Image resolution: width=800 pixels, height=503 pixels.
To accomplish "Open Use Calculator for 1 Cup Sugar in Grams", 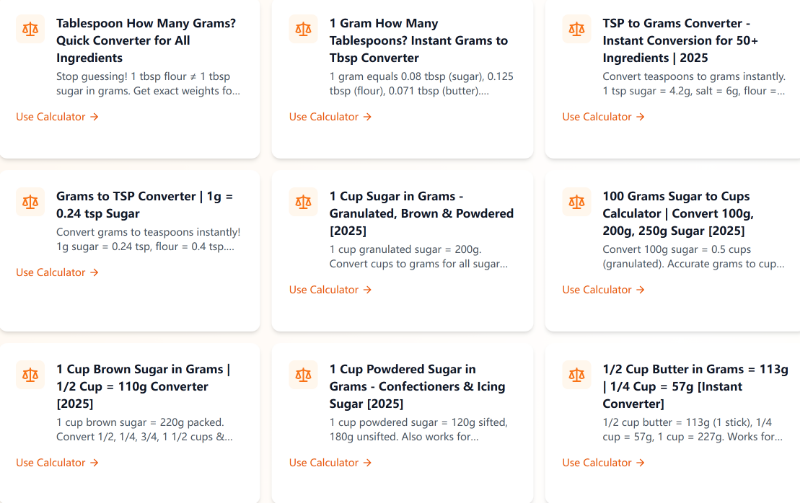I will click(x=330, y=290).
